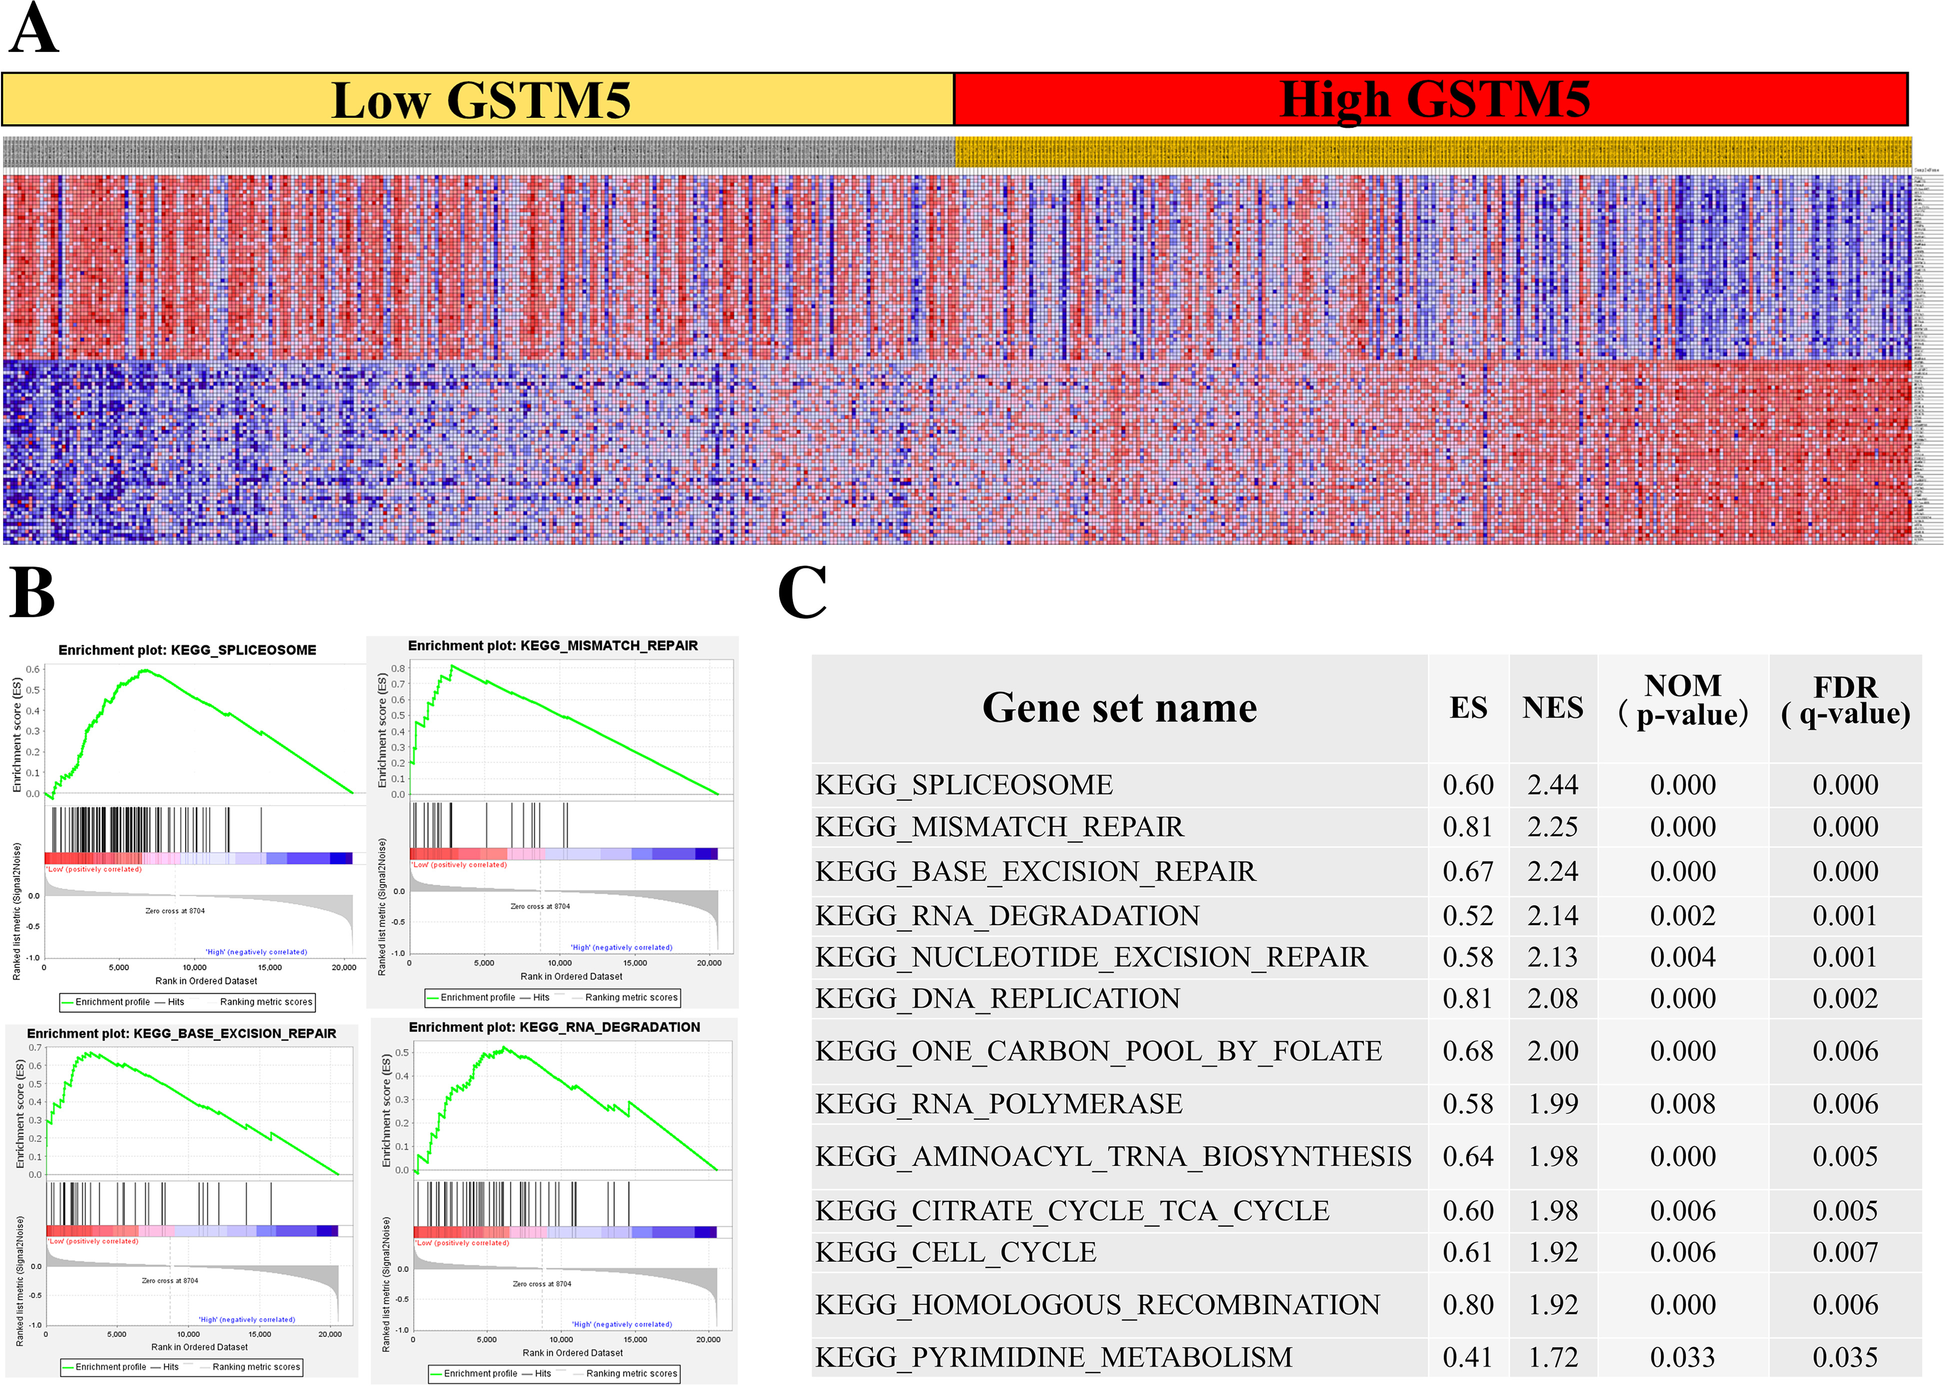The height and width of the screenshot is (1386, 1944).
Task: Click the ES column header
Action: click(x=1468, y=708)
